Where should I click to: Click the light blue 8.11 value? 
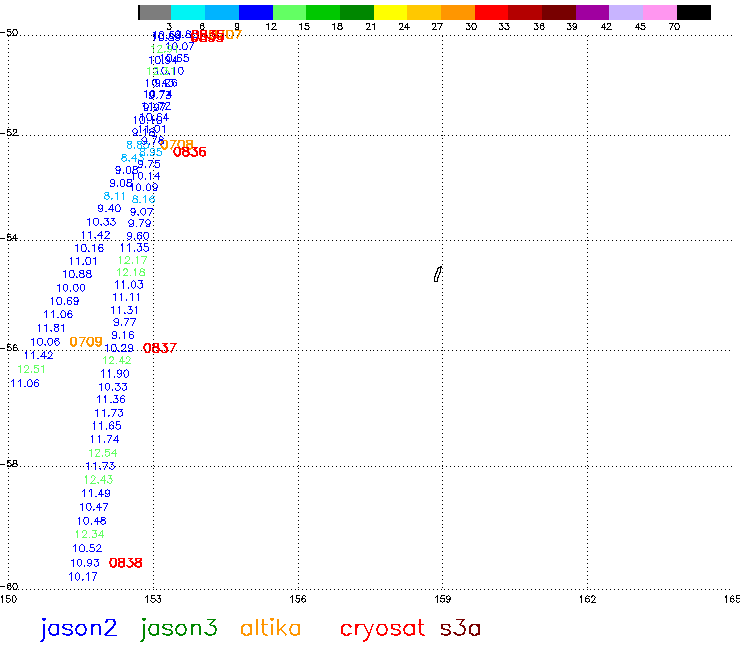coord(115,196)
